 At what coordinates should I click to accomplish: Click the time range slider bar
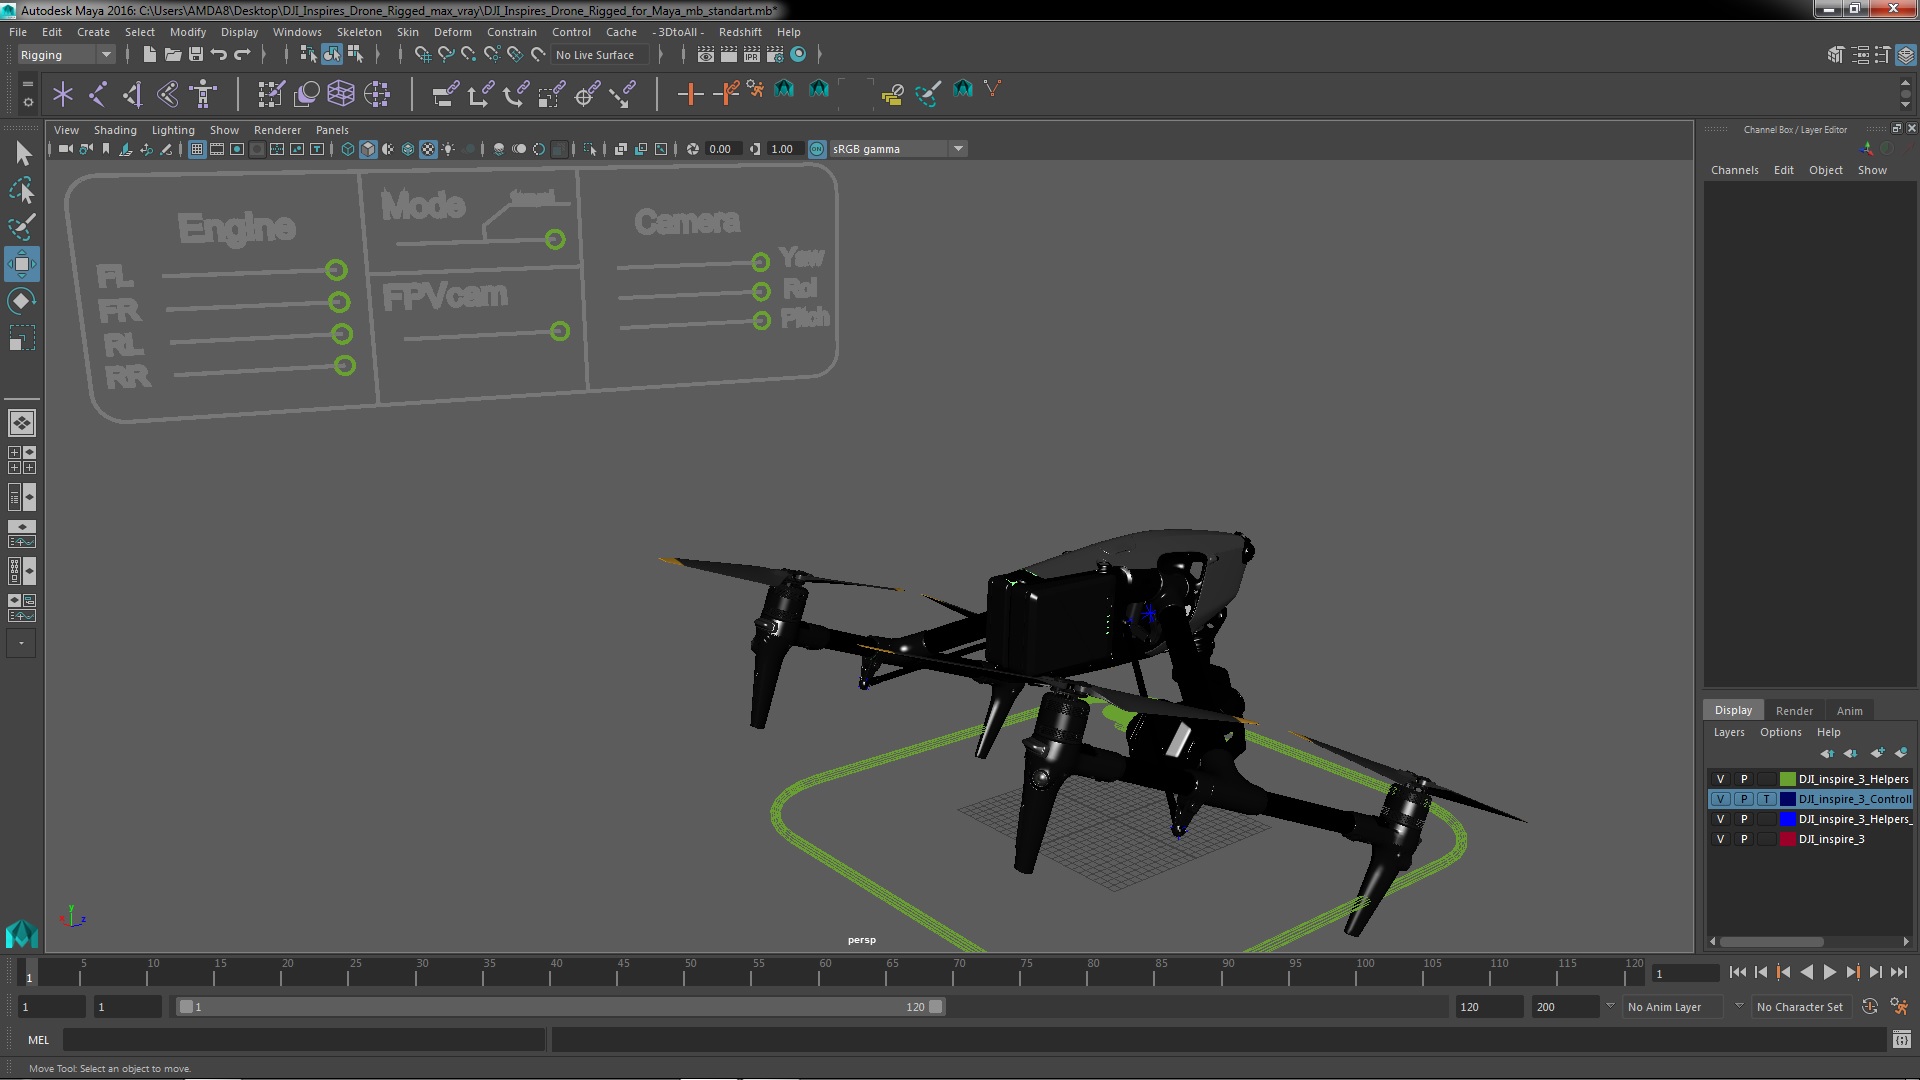click(560, 1007)
